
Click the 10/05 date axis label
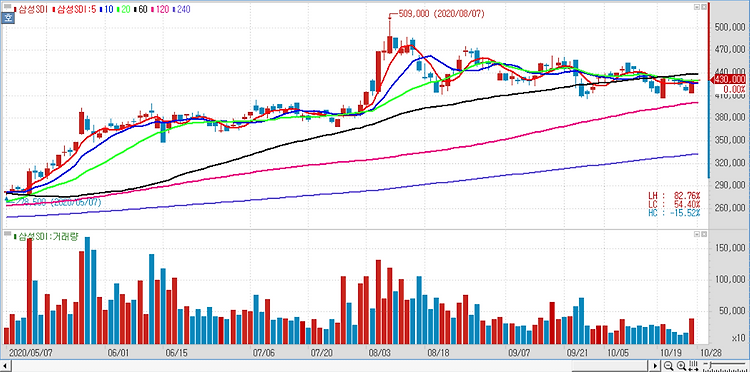[619, 352]
